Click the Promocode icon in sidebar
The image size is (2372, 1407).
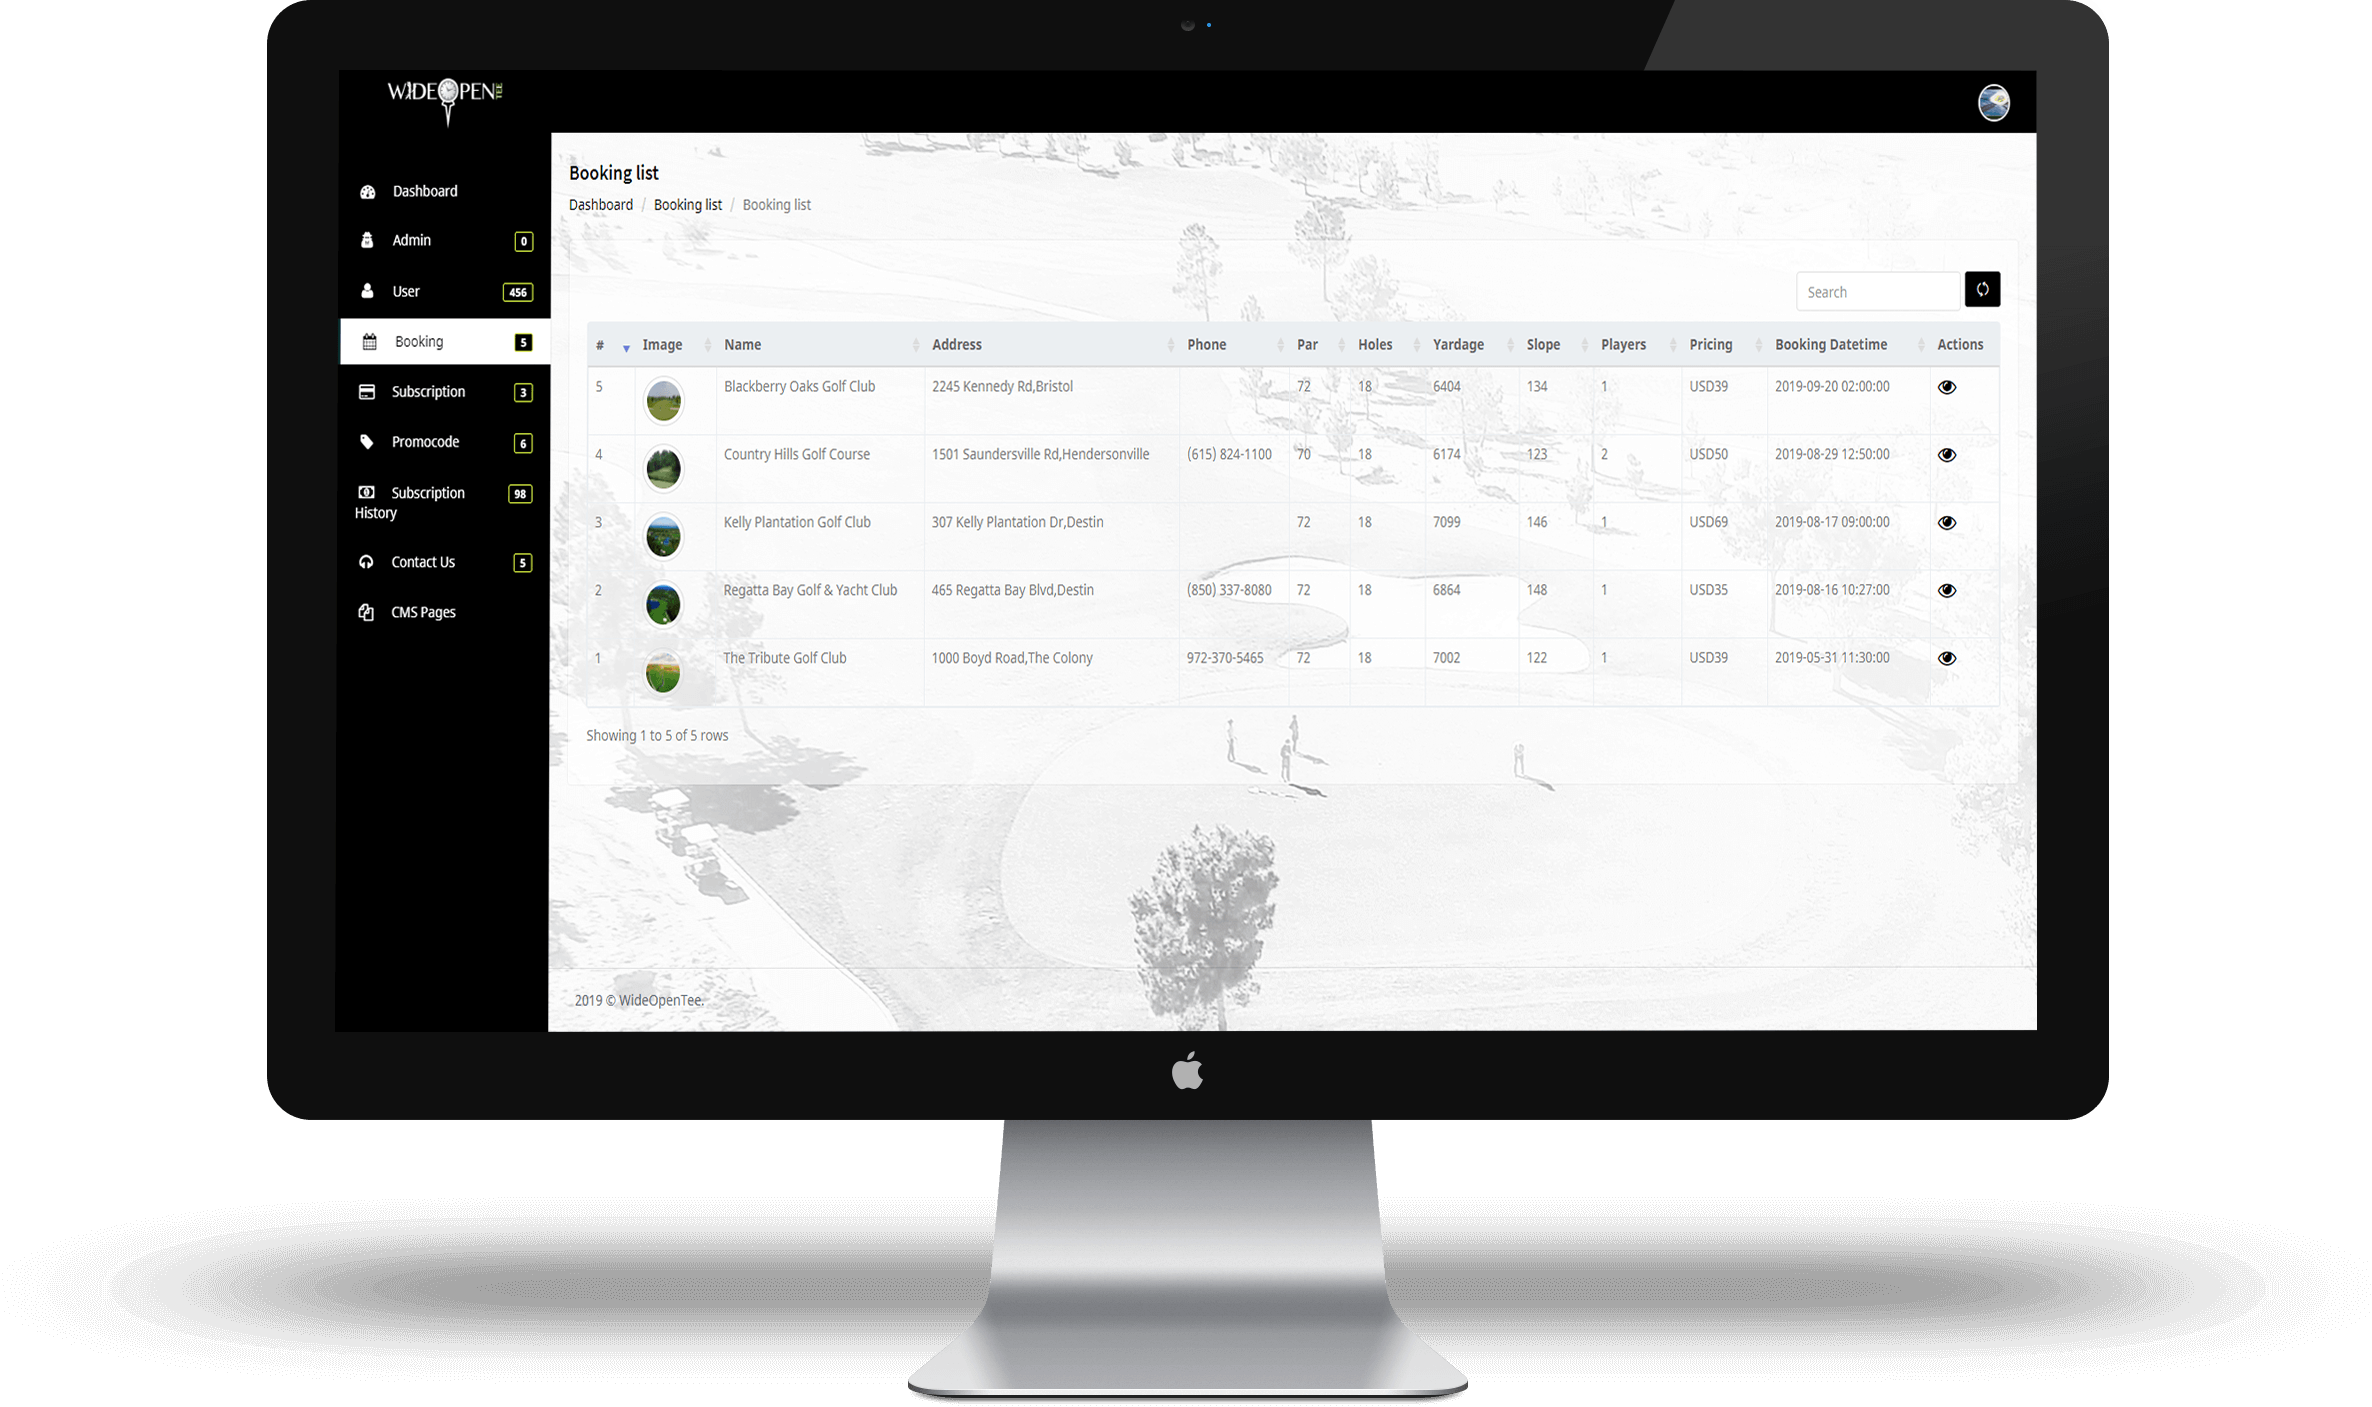[367, 442]
